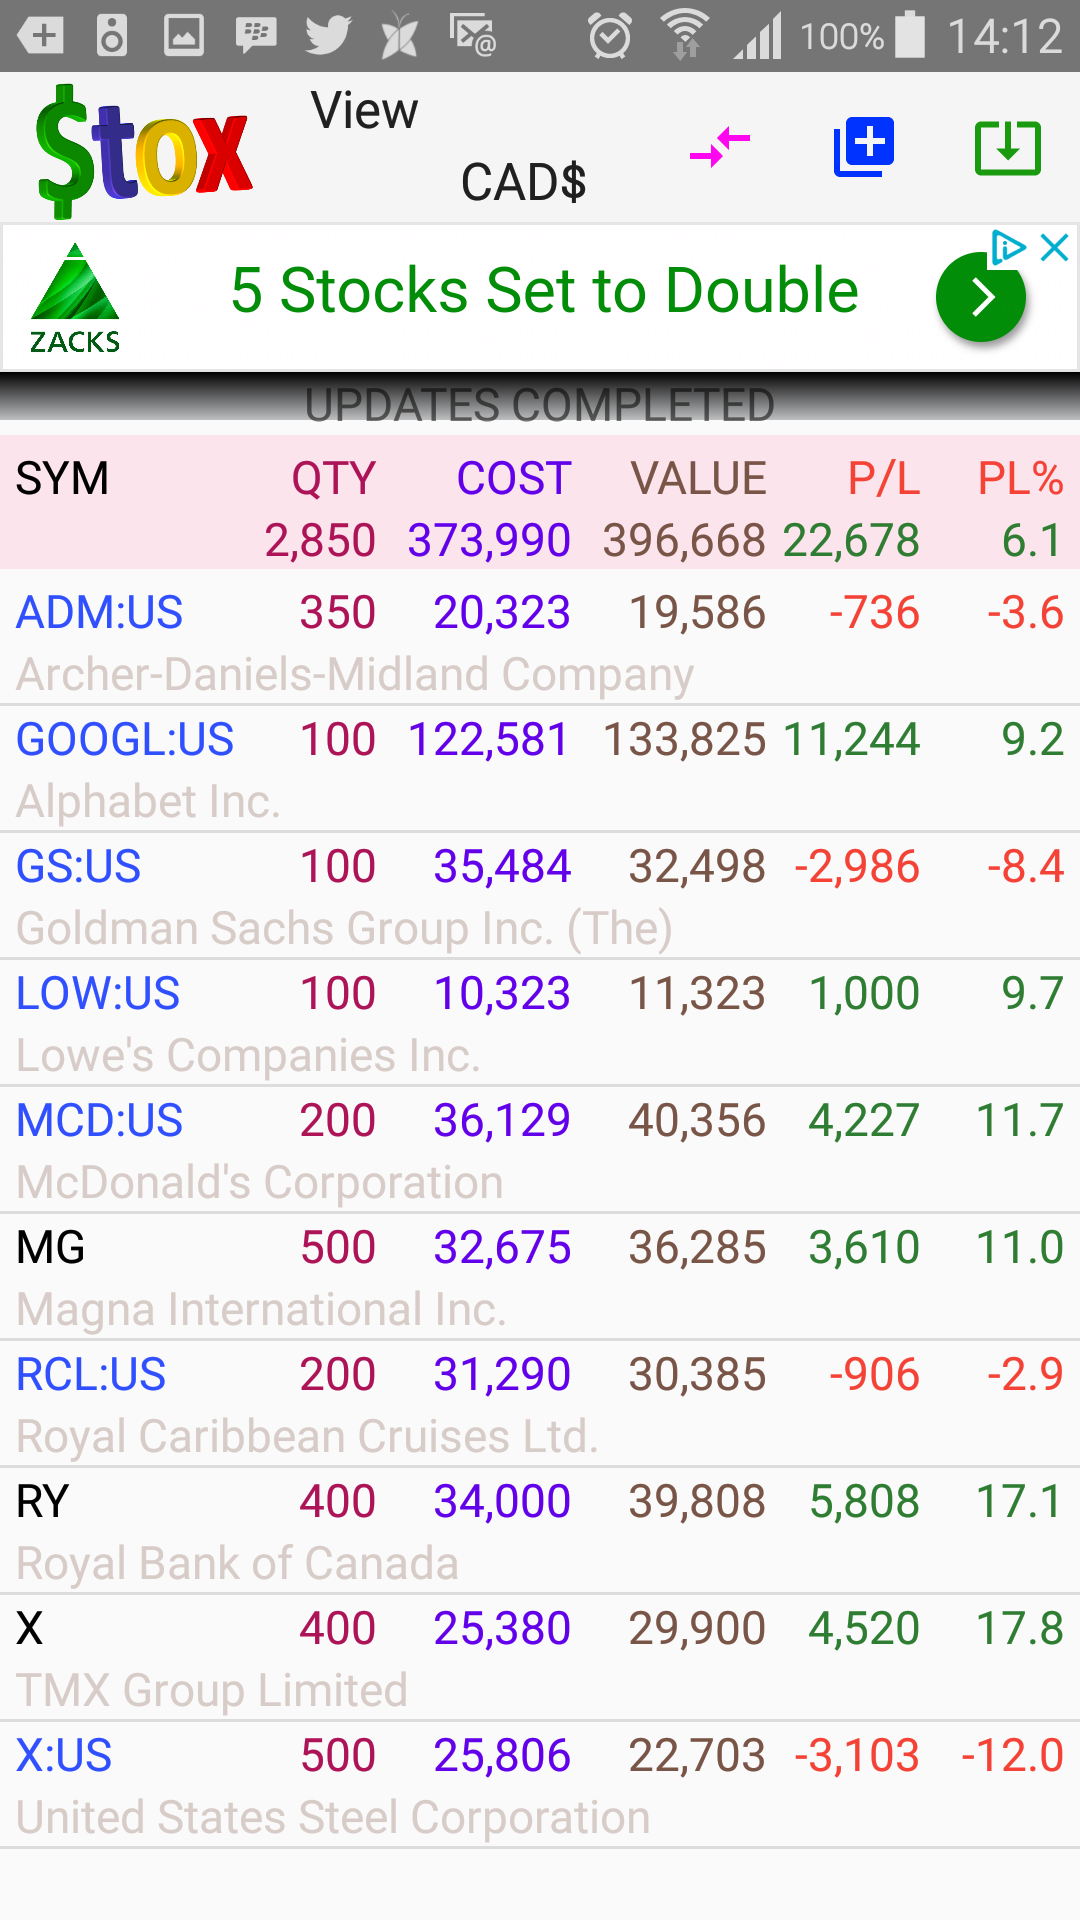Tap the green arrow on Zacks ad
Screen dimensions: 1080x1920
(x=980, y=297)
